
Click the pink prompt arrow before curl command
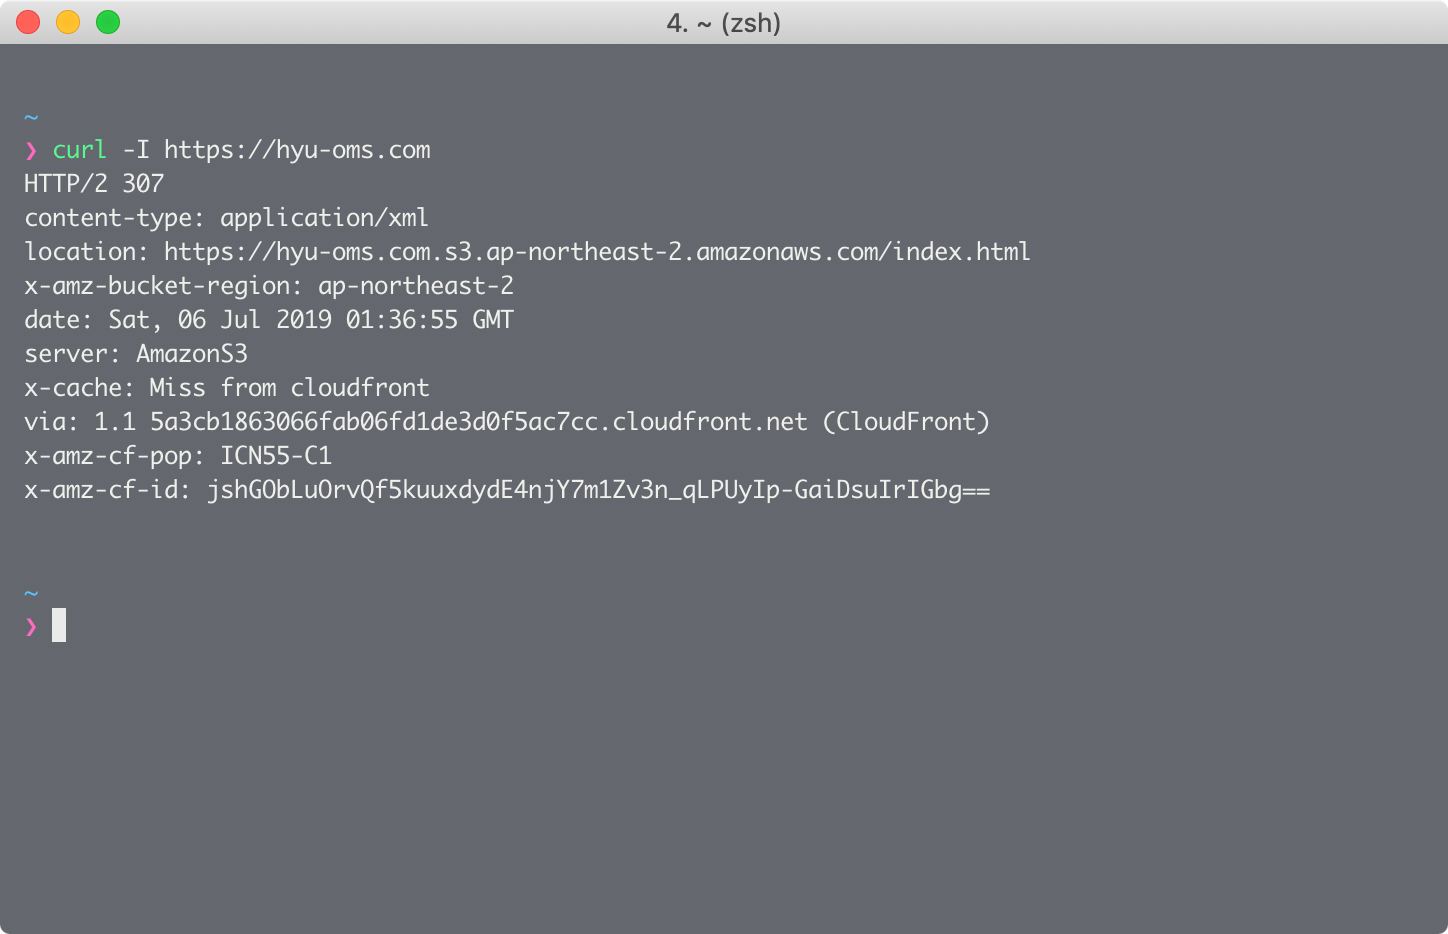[x=31, y=150]
